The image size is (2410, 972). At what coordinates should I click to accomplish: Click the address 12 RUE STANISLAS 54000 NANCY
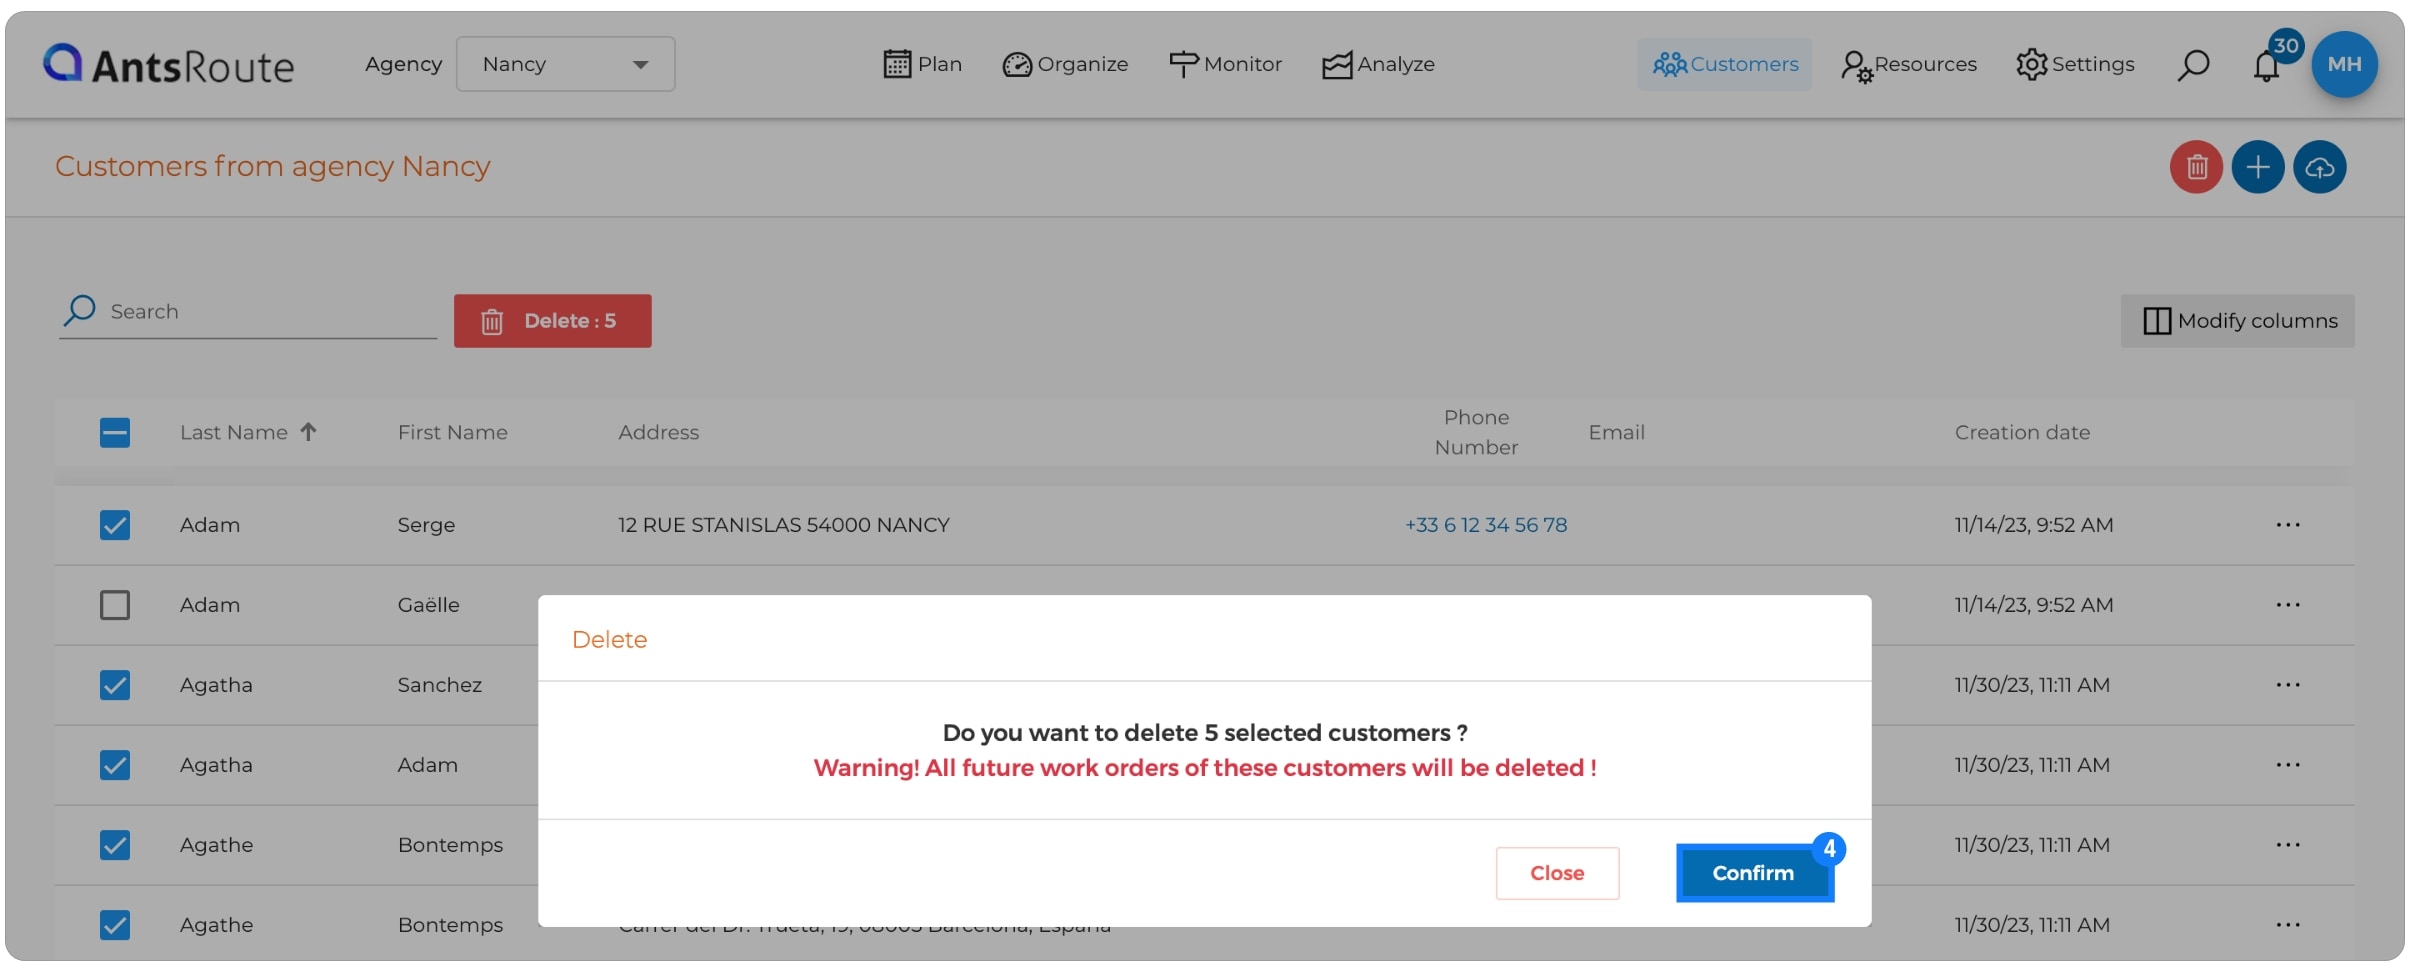783,525
